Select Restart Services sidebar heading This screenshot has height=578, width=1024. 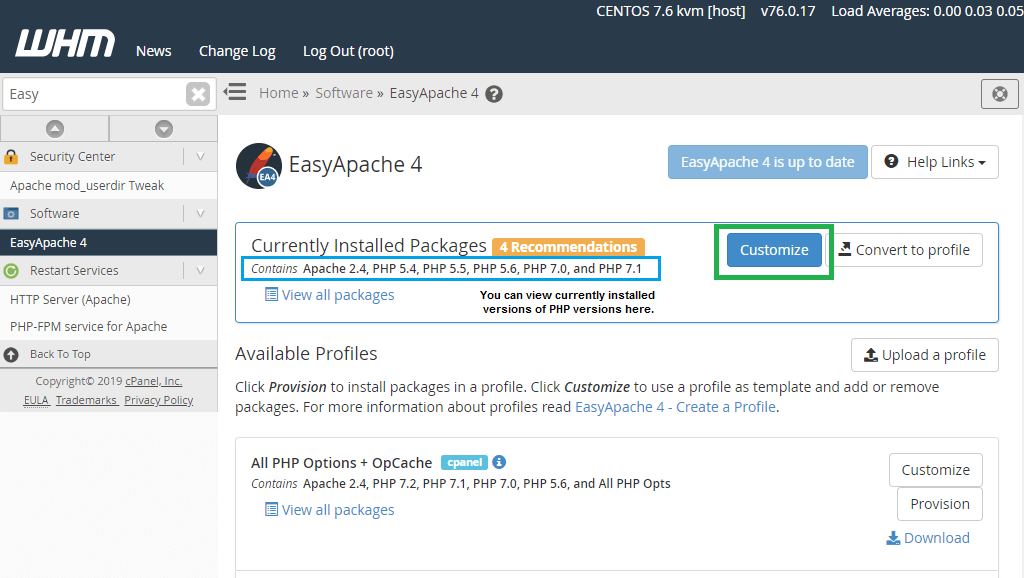tap(74, 270)
